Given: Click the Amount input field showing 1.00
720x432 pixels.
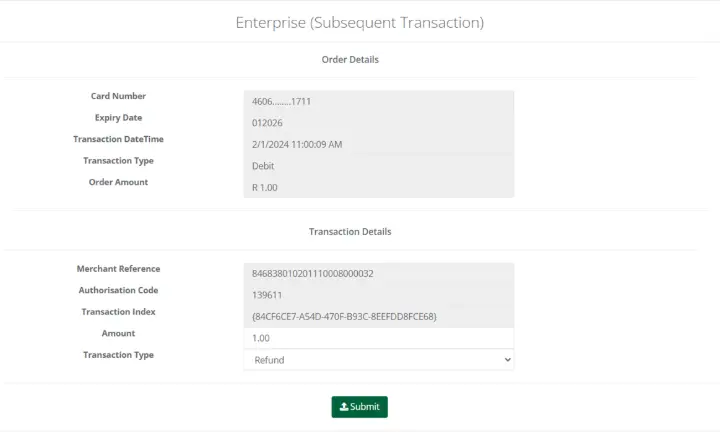Looking at the screenshot, I should [378, 338].
